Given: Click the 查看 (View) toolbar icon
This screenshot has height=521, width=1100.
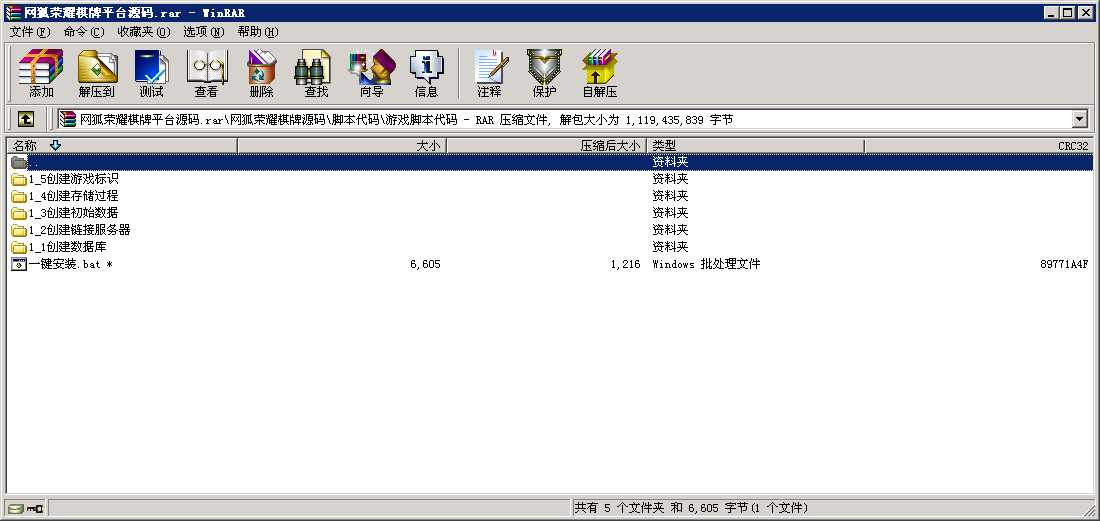Looking at the screenshot, I should (x=206, y=74).
